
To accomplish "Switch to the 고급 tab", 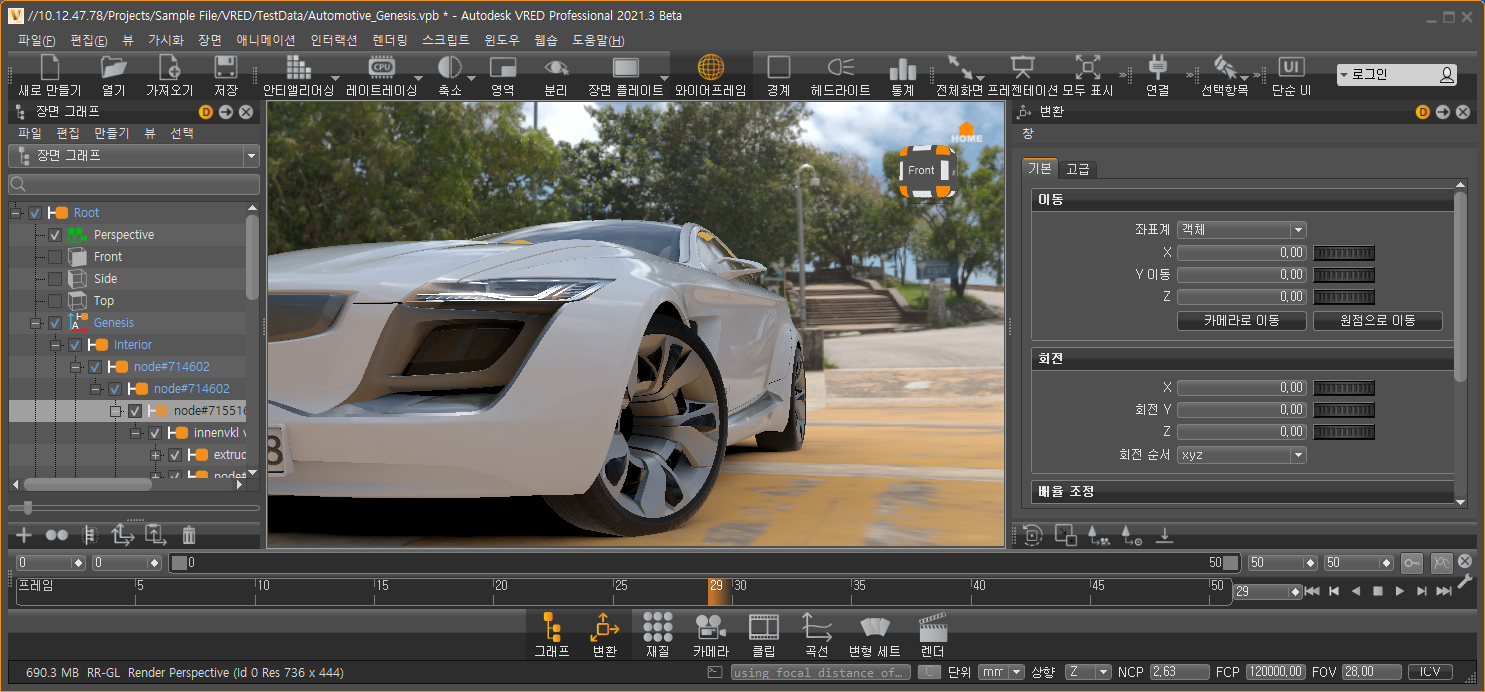I will coord(1077,169).
